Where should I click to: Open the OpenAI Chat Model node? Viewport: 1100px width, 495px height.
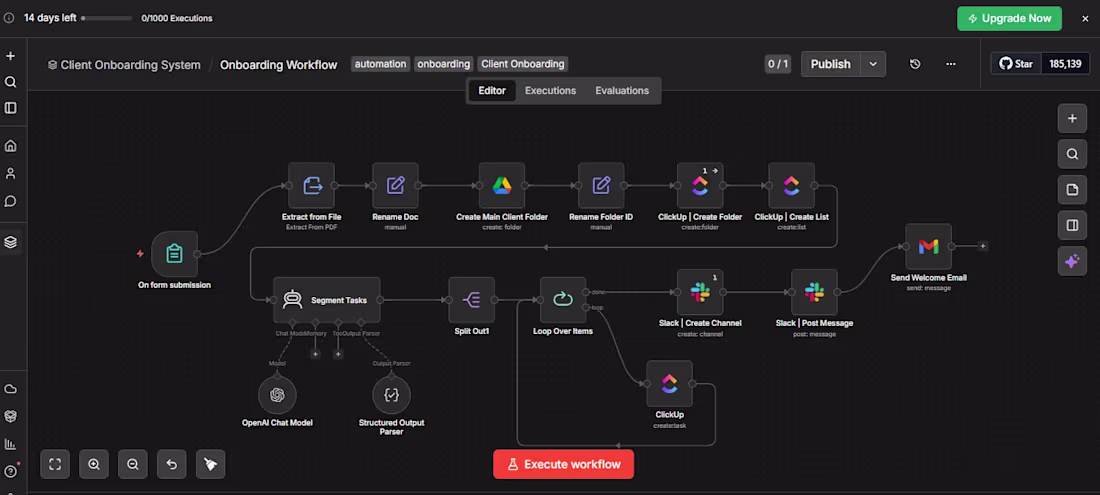277,395
